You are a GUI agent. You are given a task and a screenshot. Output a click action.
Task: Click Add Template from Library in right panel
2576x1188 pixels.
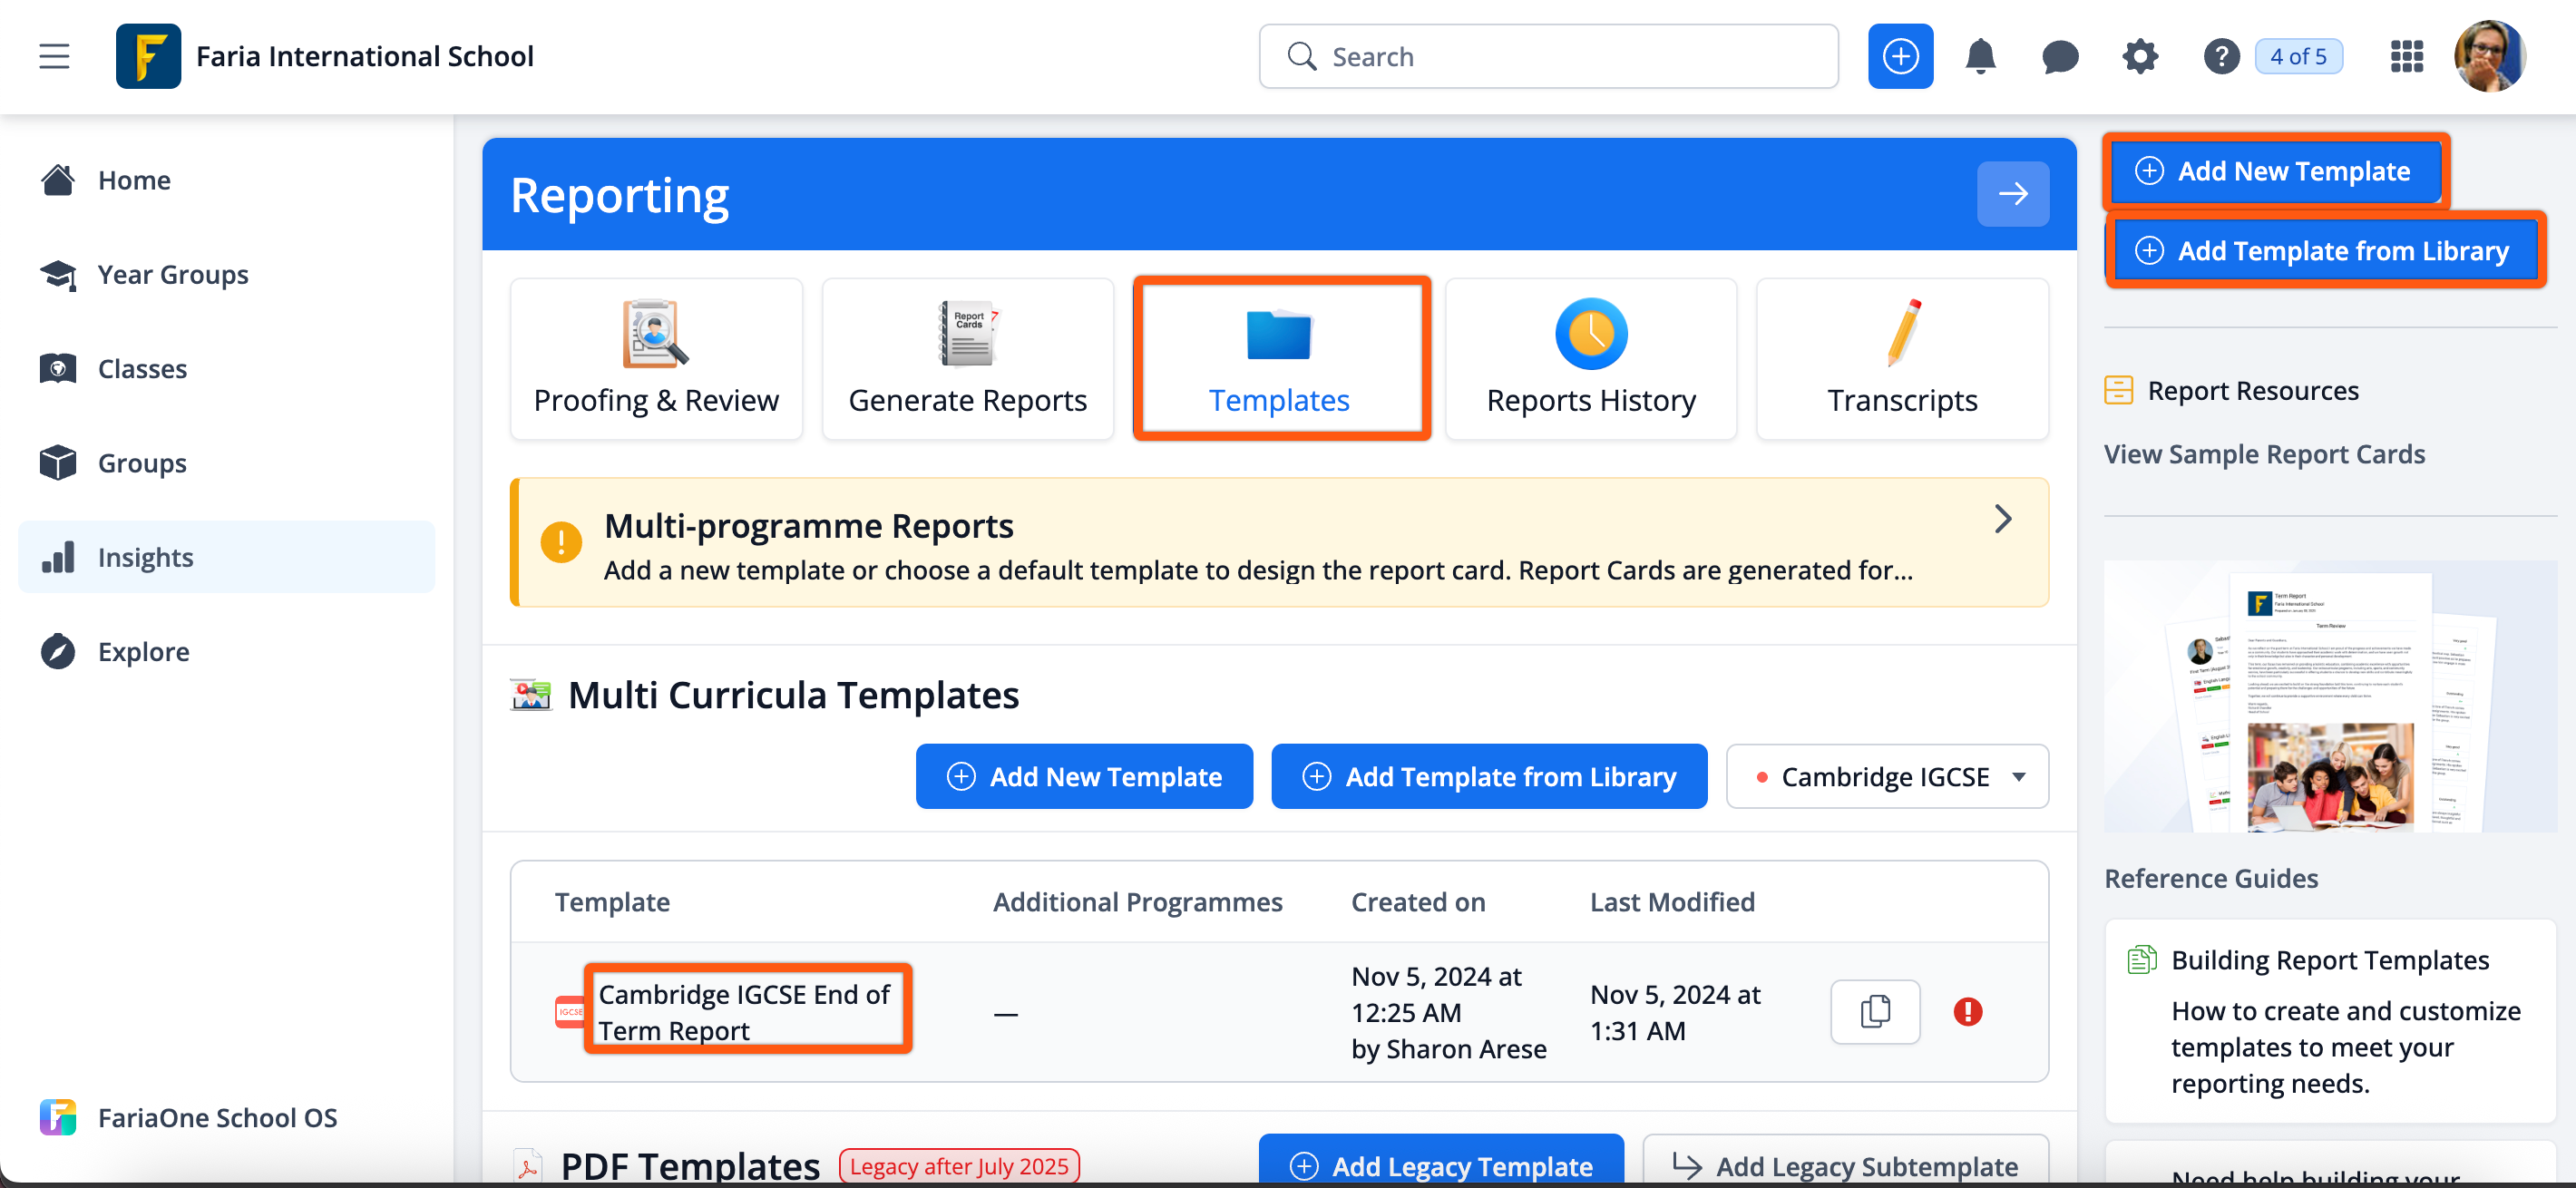(x=2324, y=250)
